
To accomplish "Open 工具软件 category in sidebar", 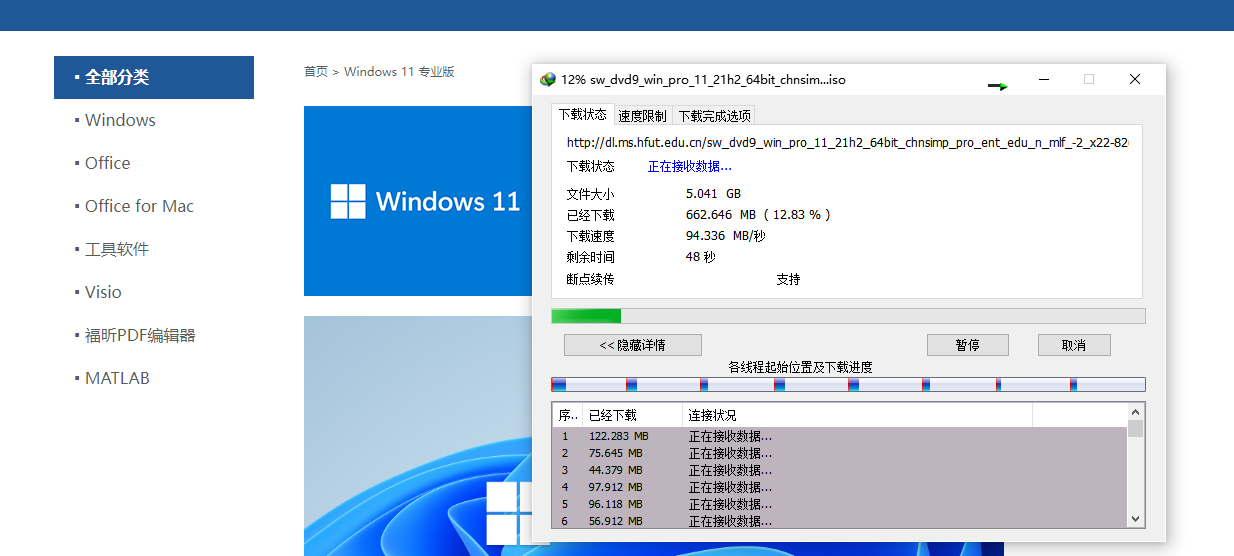I will click(116, 249).
